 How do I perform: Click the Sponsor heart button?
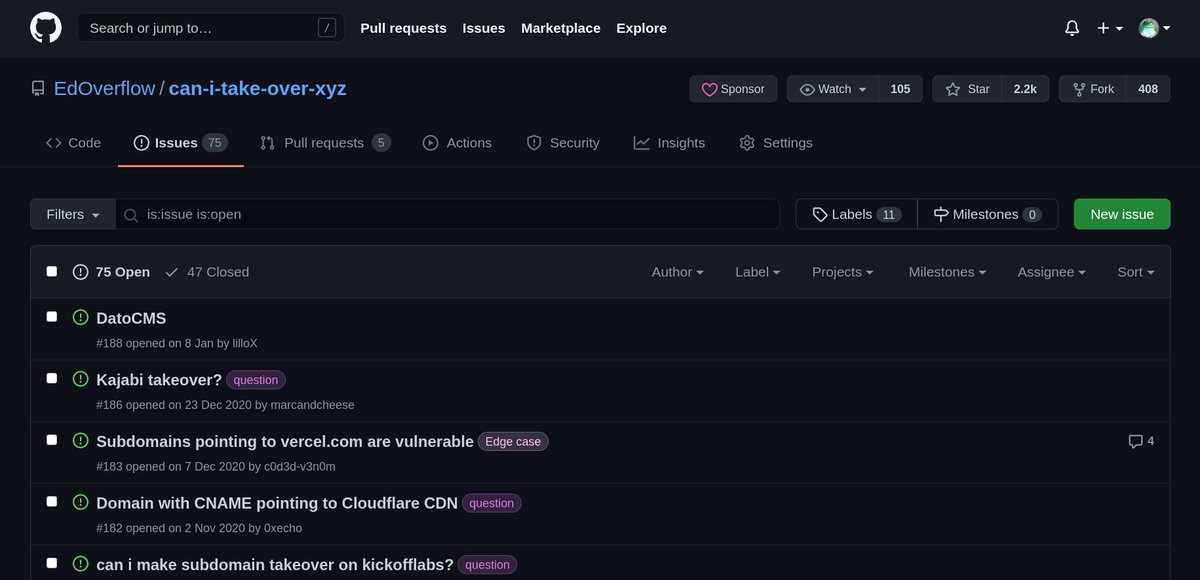click(x=733, y=89)
